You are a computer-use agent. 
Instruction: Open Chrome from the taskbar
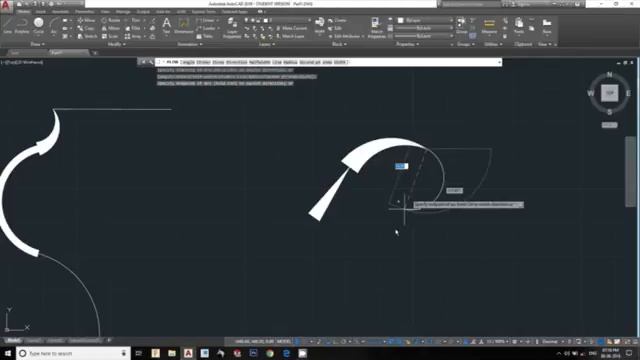pos(270,353)
